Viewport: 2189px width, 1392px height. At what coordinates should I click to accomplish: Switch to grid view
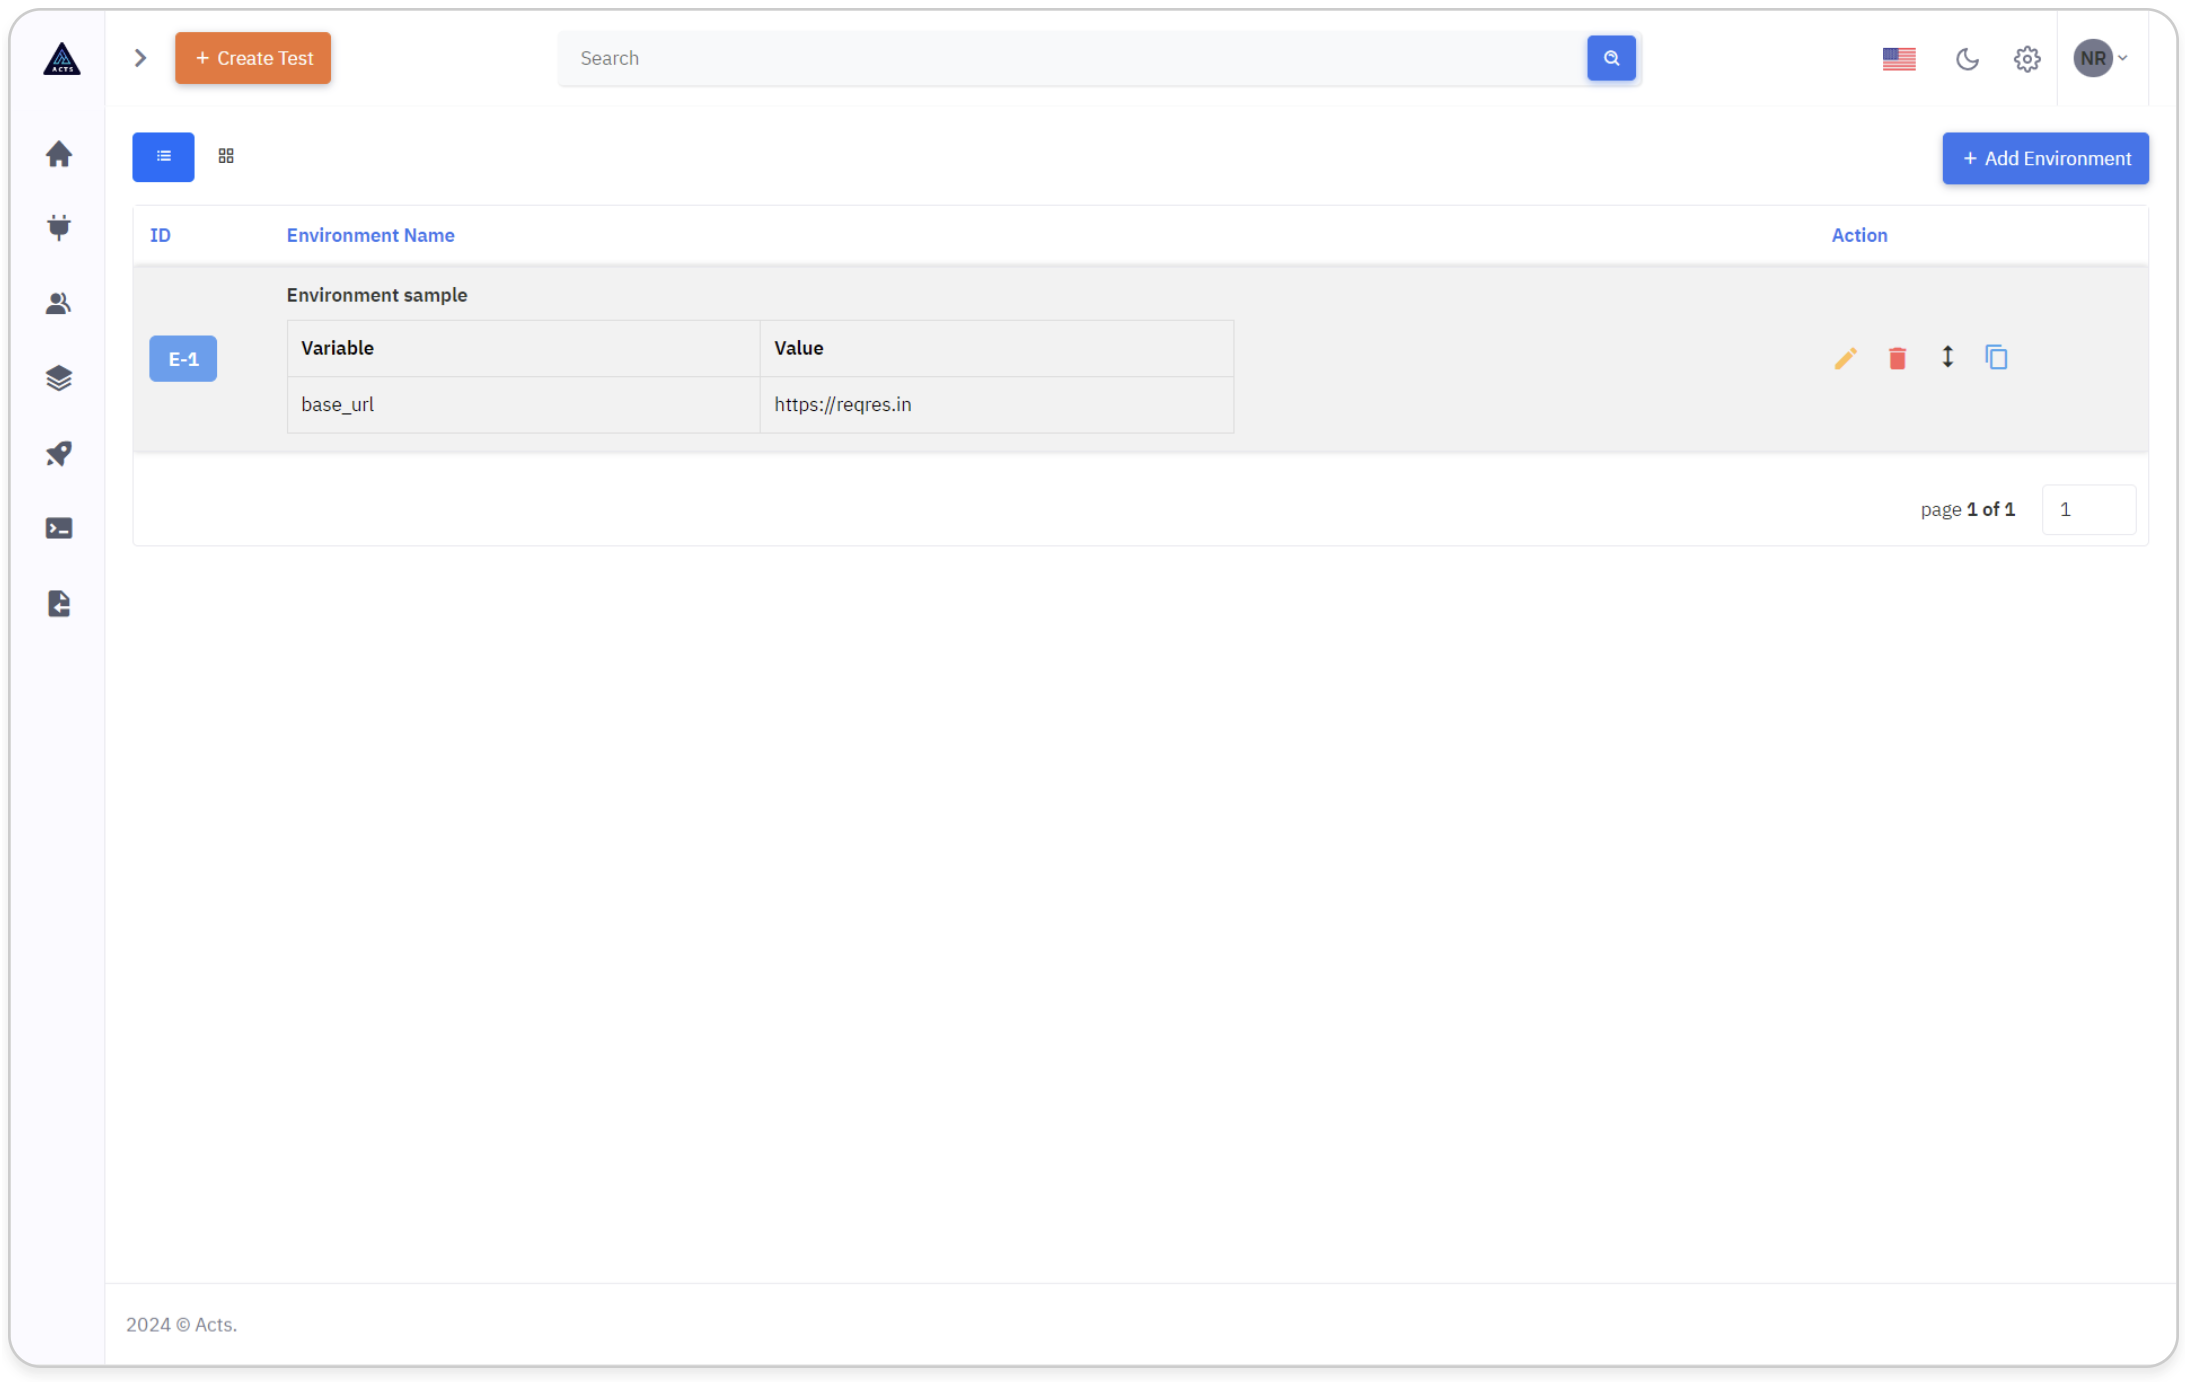(x=226, y=156)
